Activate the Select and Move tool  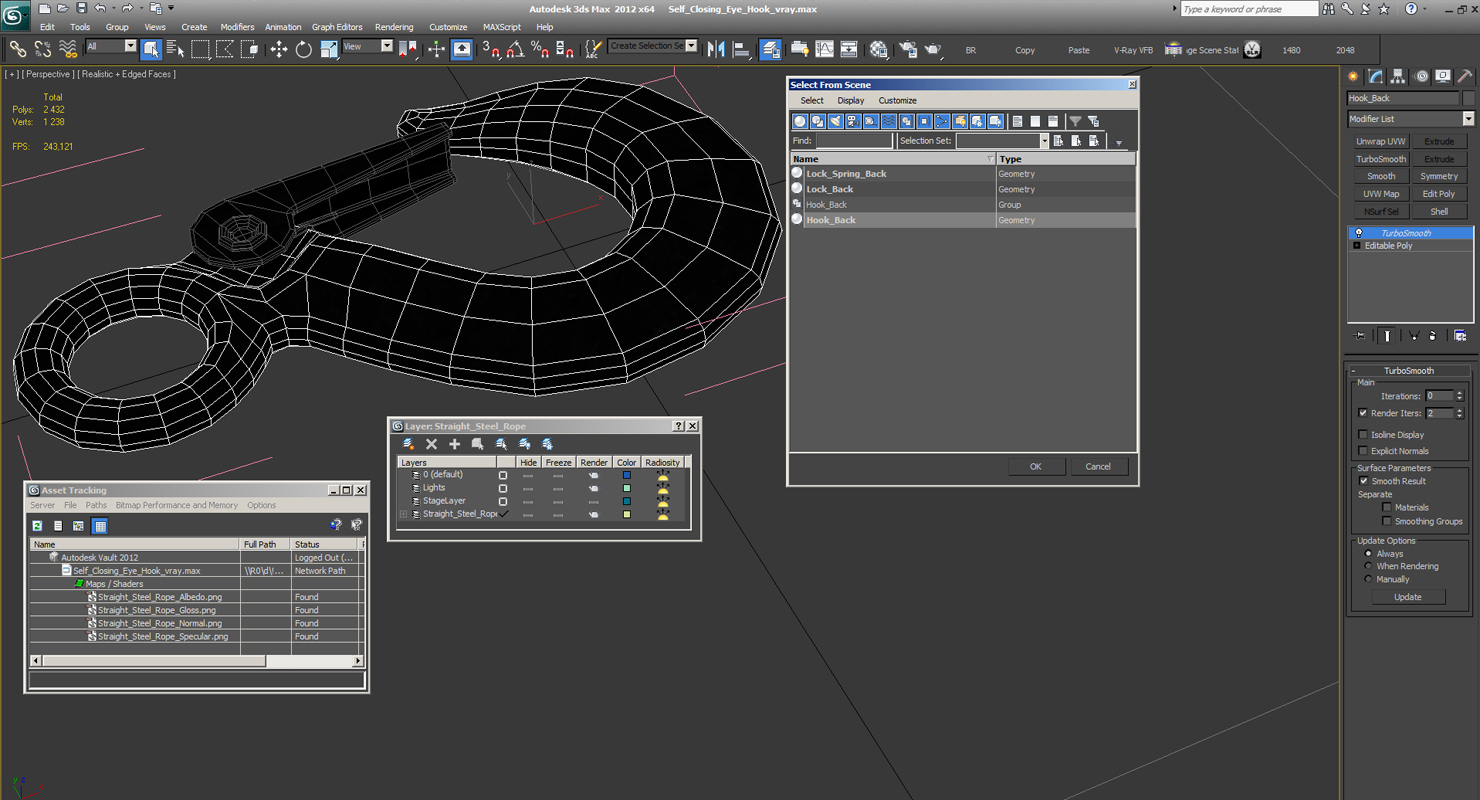[x=278, y=49]
